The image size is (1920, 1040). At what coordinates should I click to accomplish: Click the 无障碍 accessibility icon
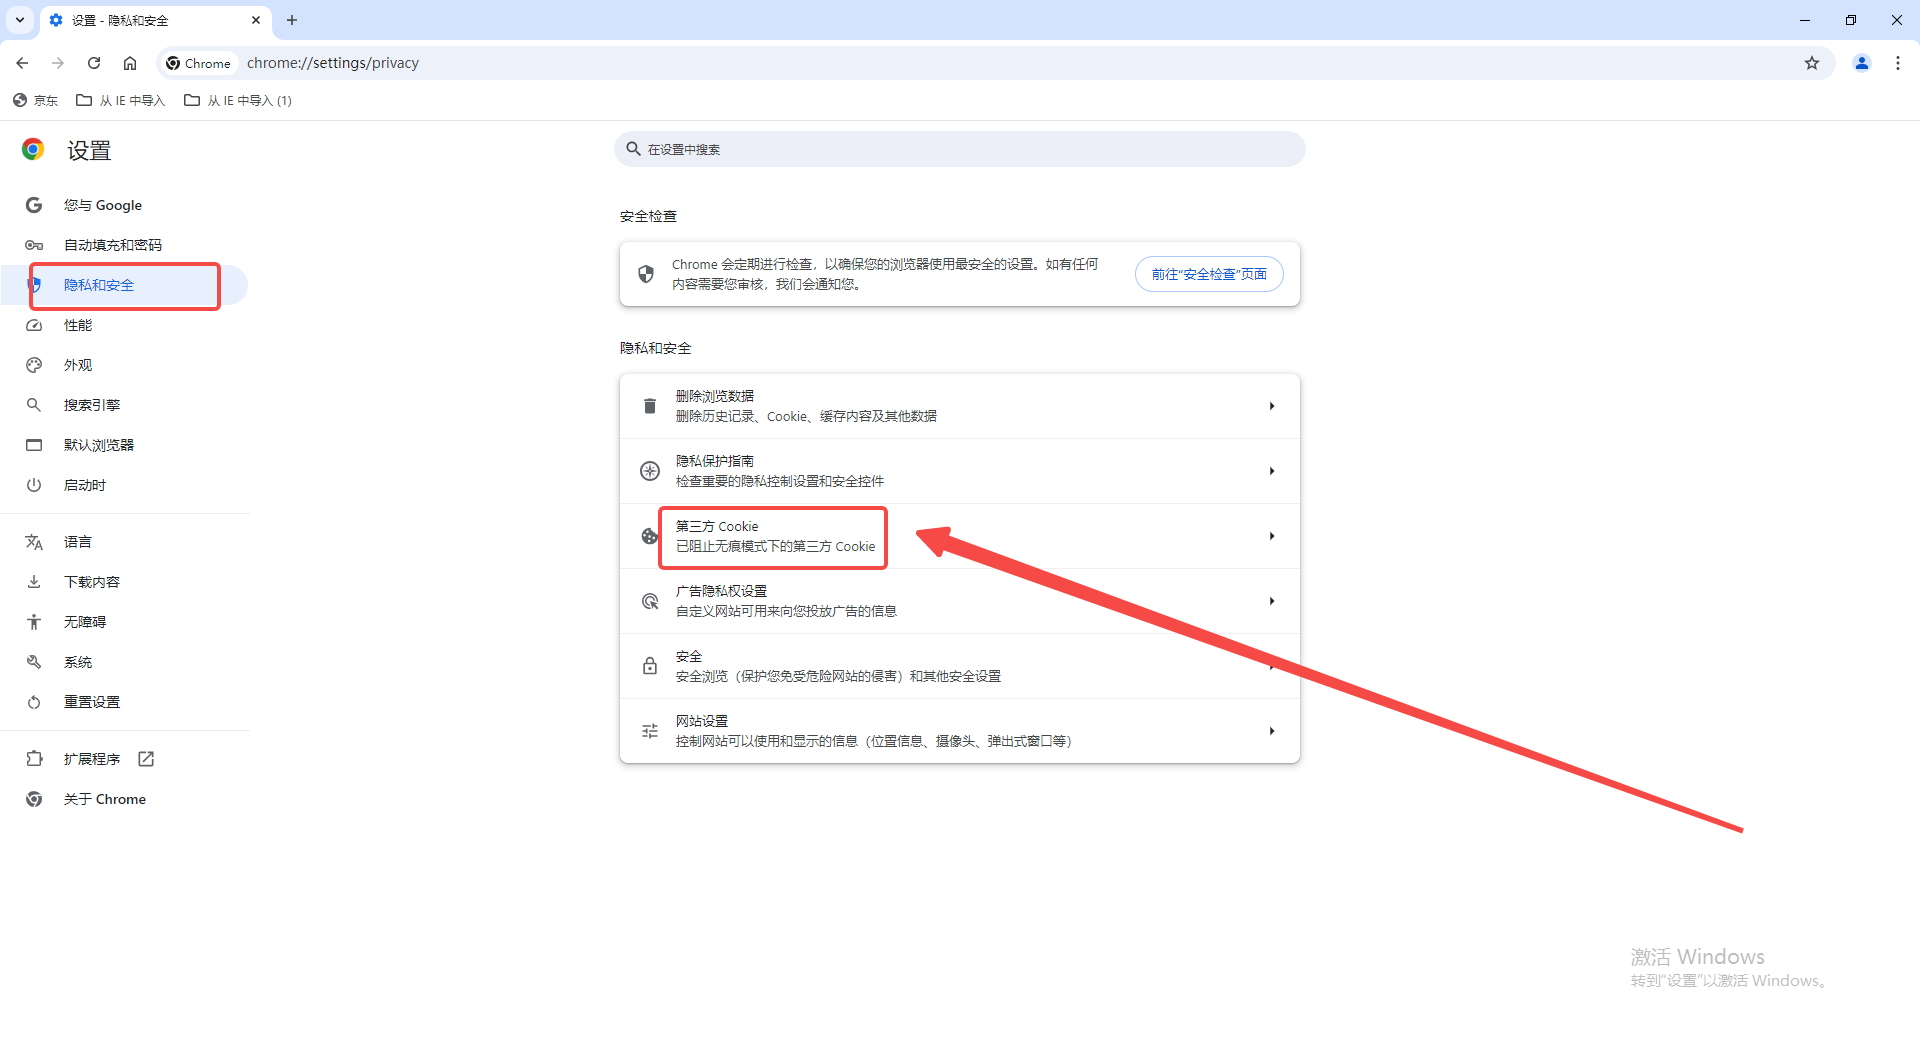click(x=34, y=622)
